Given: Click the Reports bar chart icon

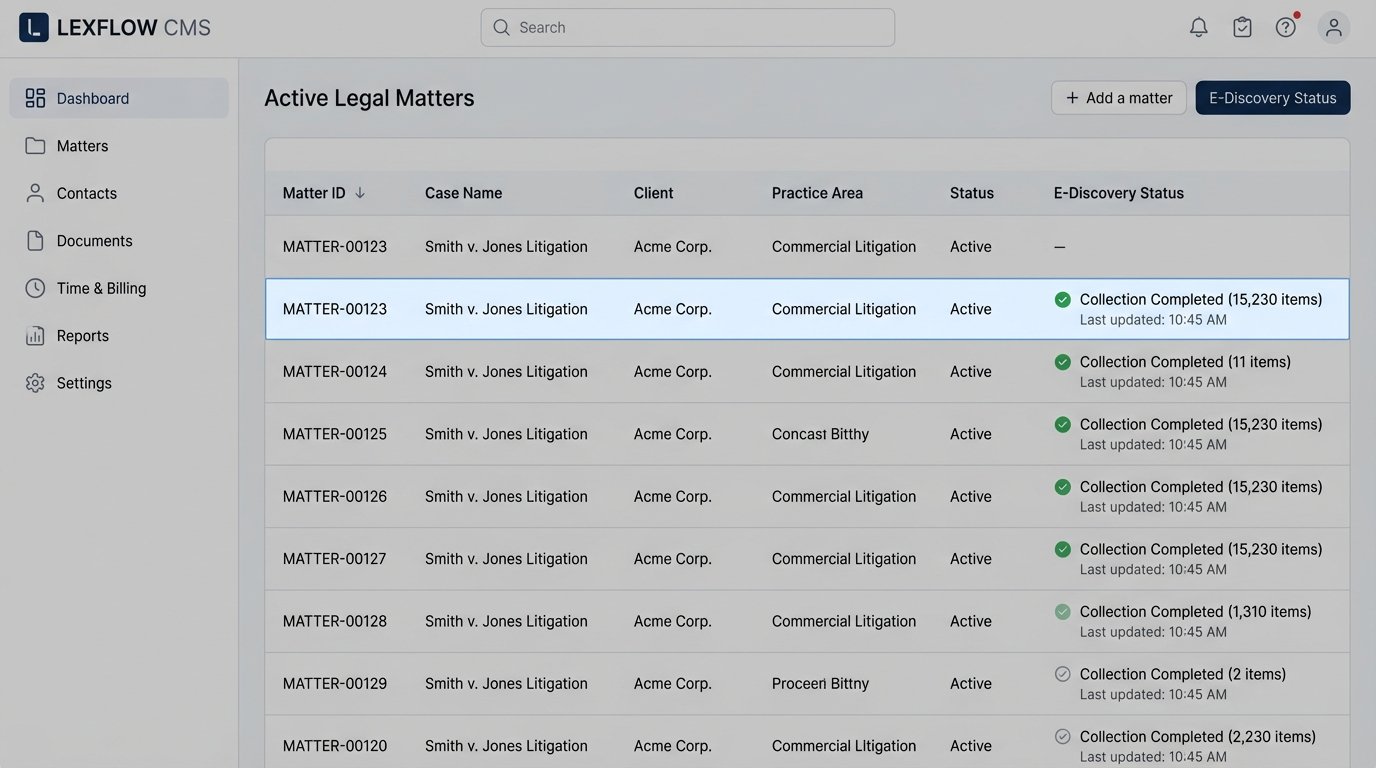Looking at the screenshot, I should (34, 335).
